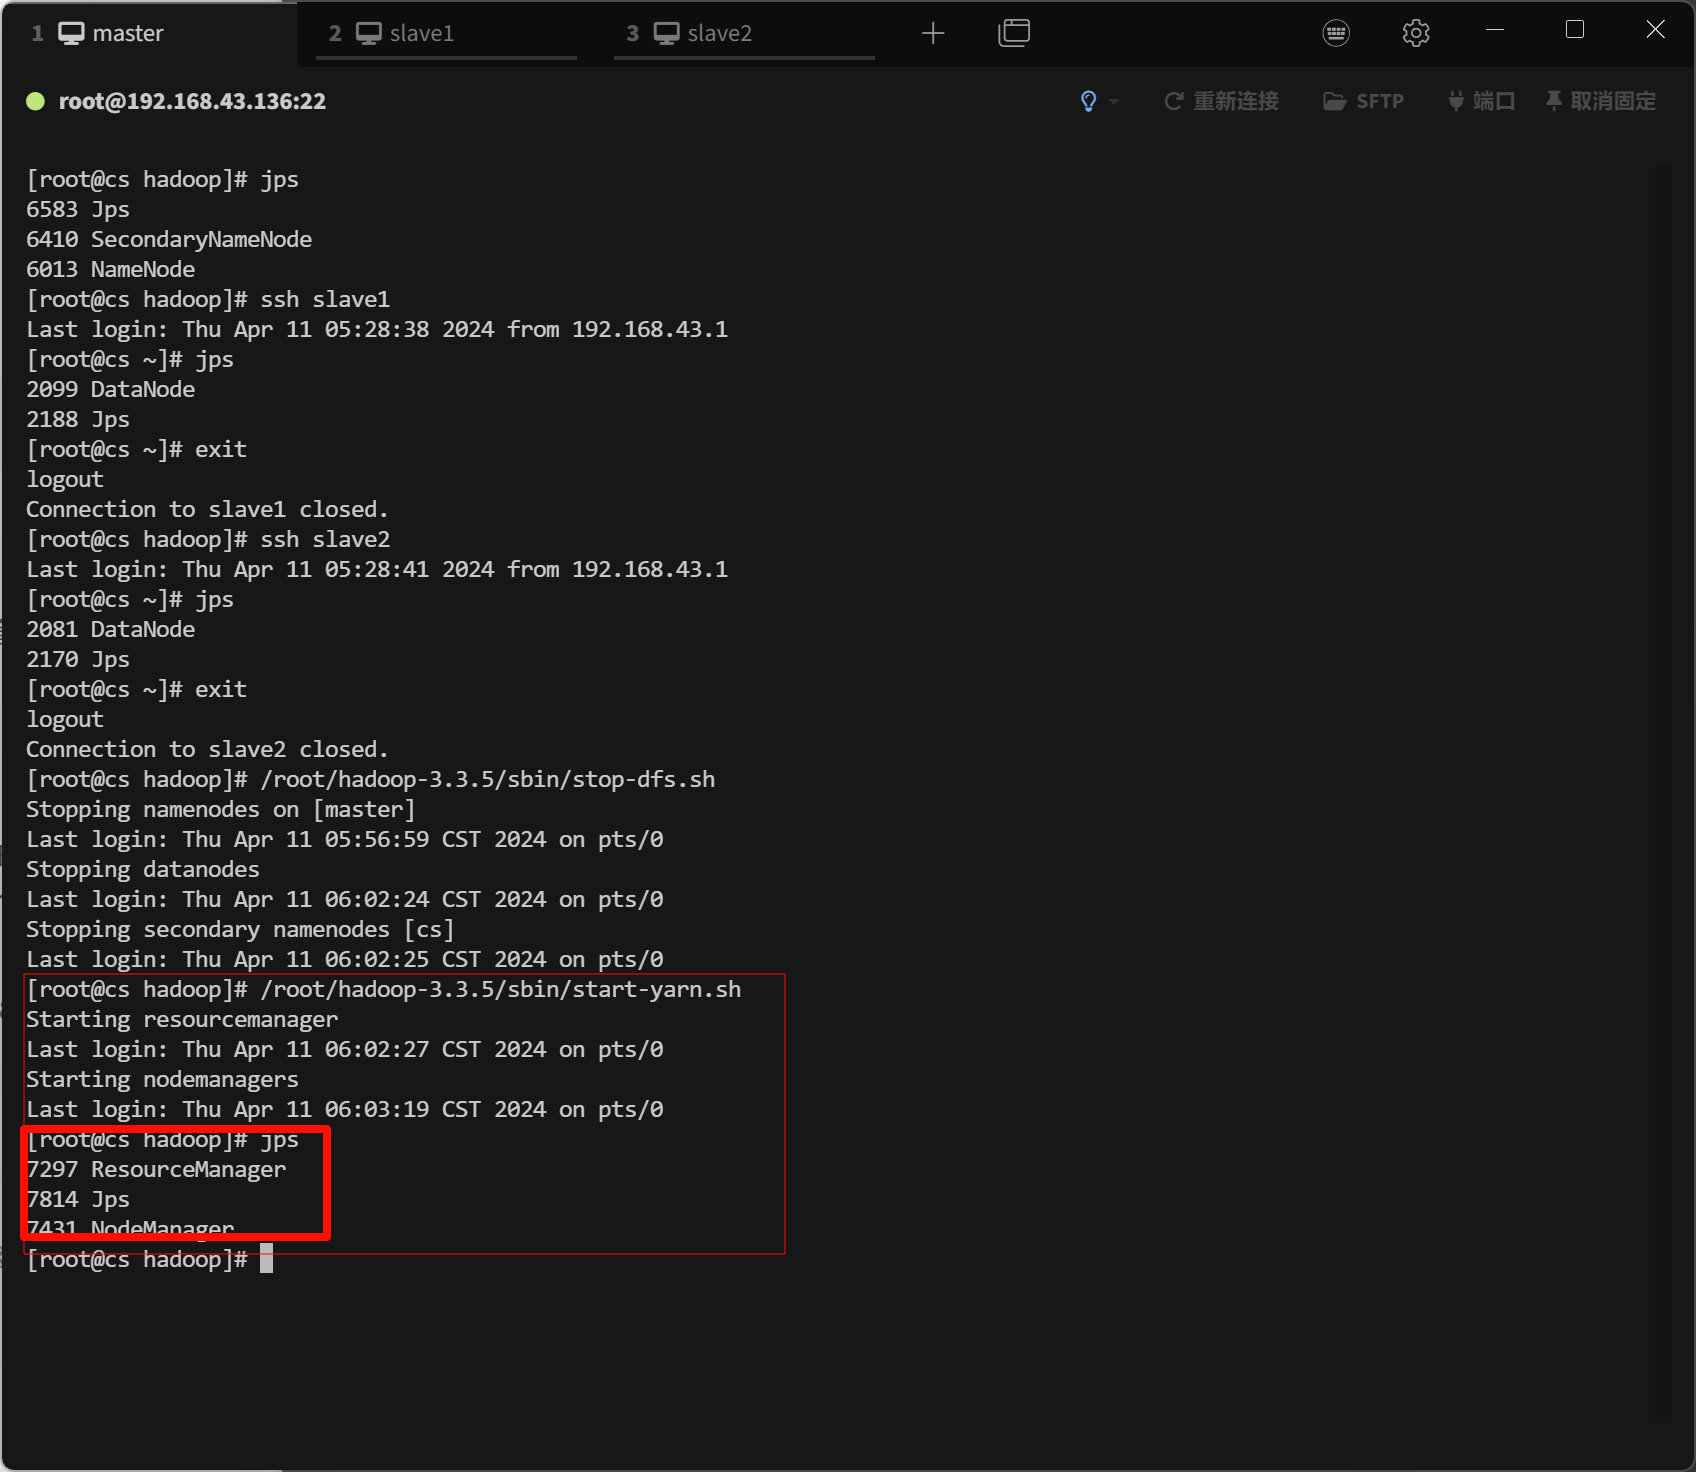Click the root@192.168.43.136:22 host label
1696x1472 pixels.
point(192,101)
